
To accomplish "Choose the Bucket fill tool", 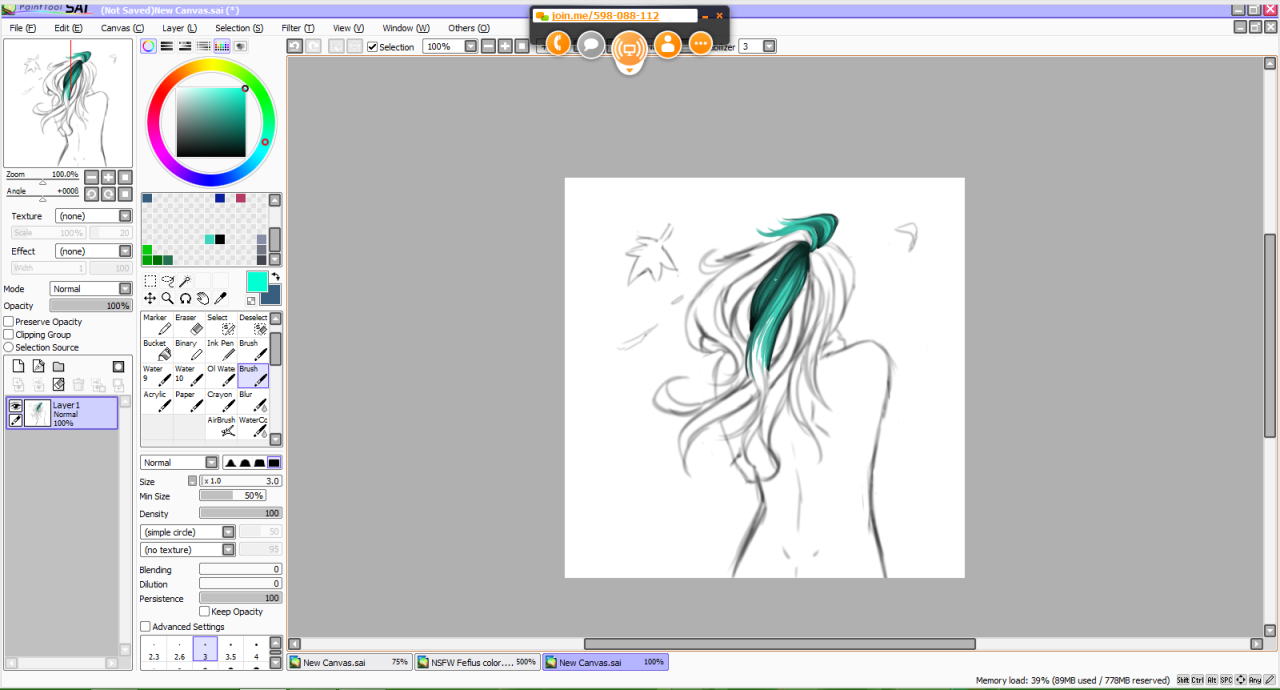I will coord(155,349).
